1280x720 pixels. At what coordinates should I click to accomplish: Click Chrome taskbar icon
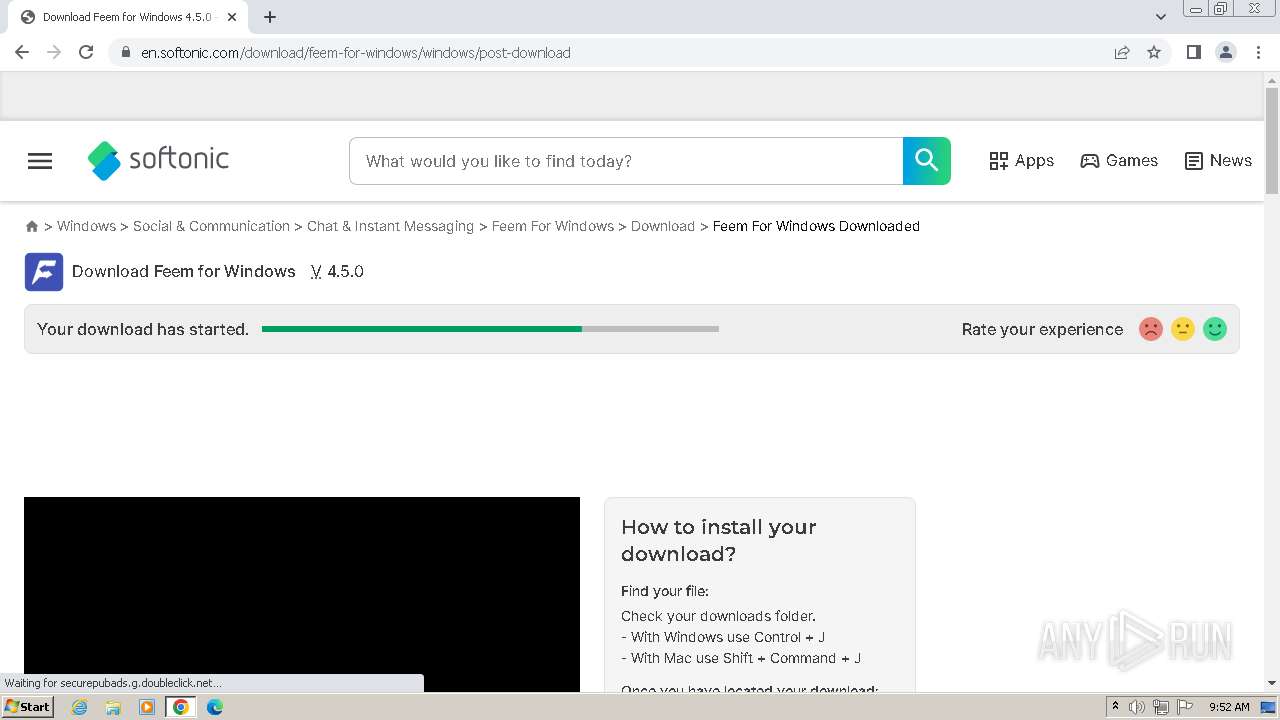(181, 707)
